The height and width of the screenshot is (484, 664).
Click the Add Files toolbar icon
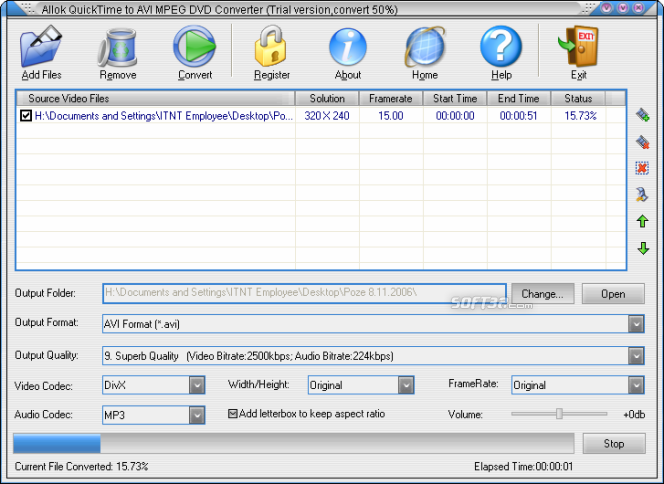click(41, 47)
